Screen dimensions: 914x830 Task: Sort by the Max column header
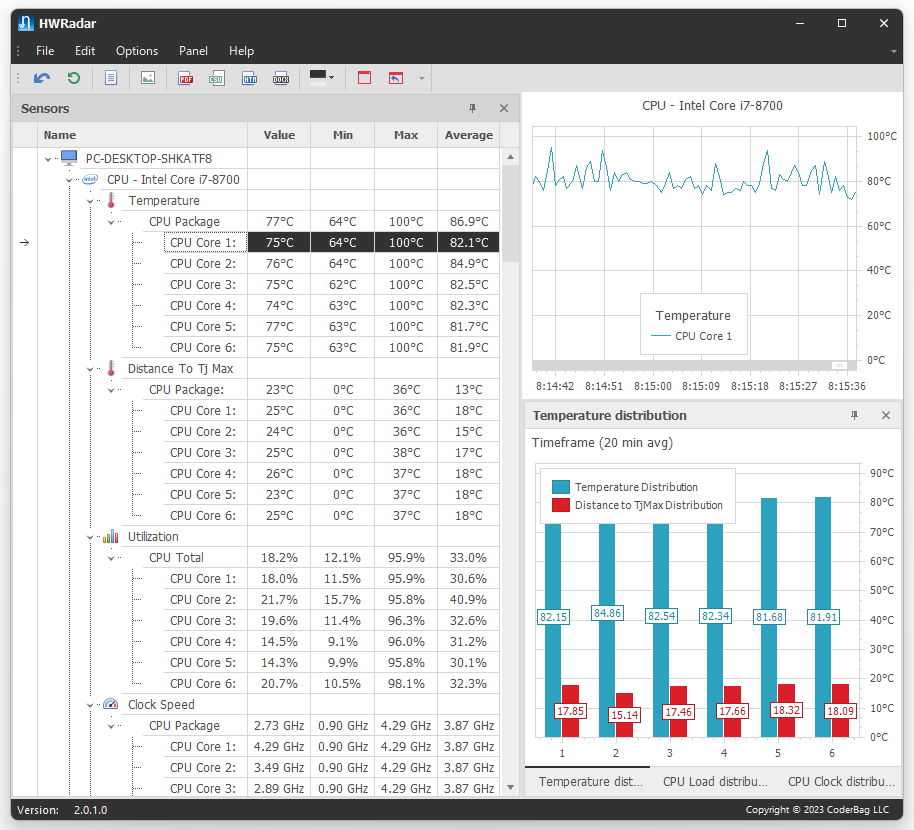pyautogui.click(x=406, y=135)
